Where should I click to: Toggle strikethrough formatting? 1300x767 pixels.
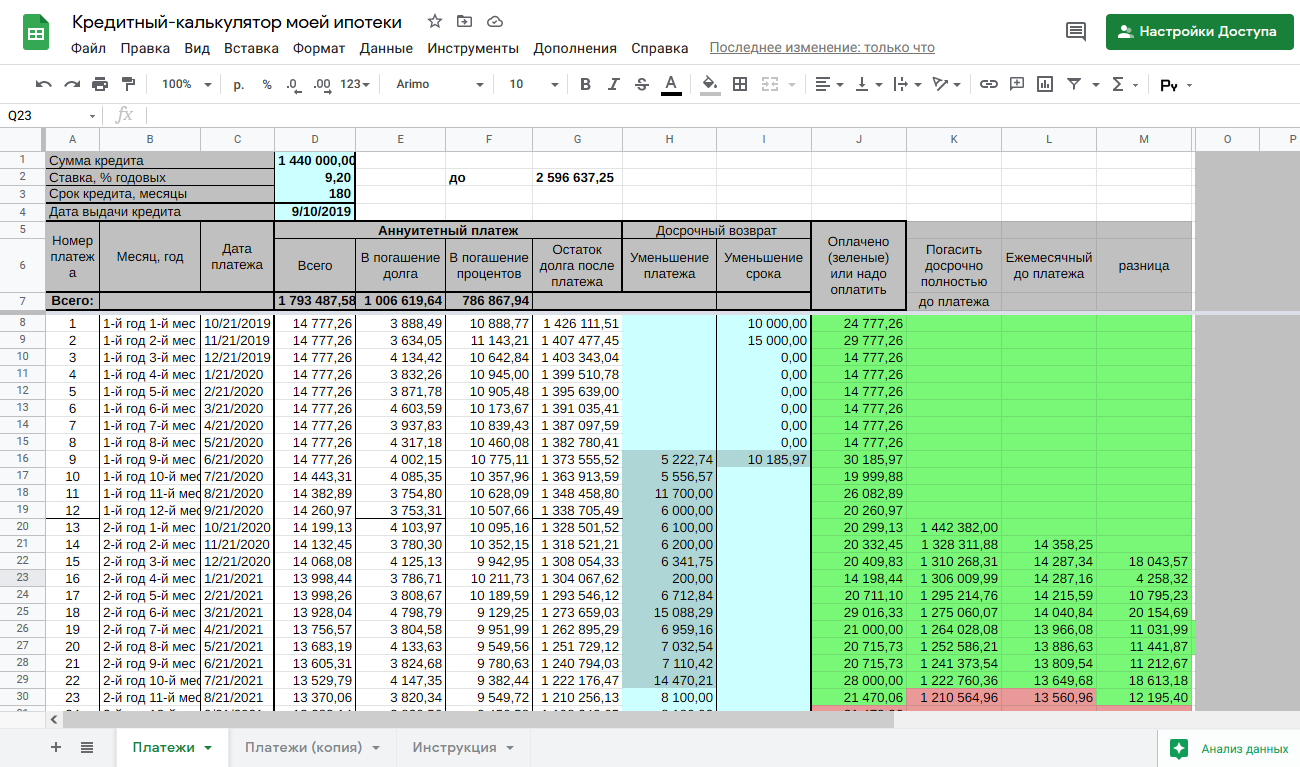(x=642, y=84)
